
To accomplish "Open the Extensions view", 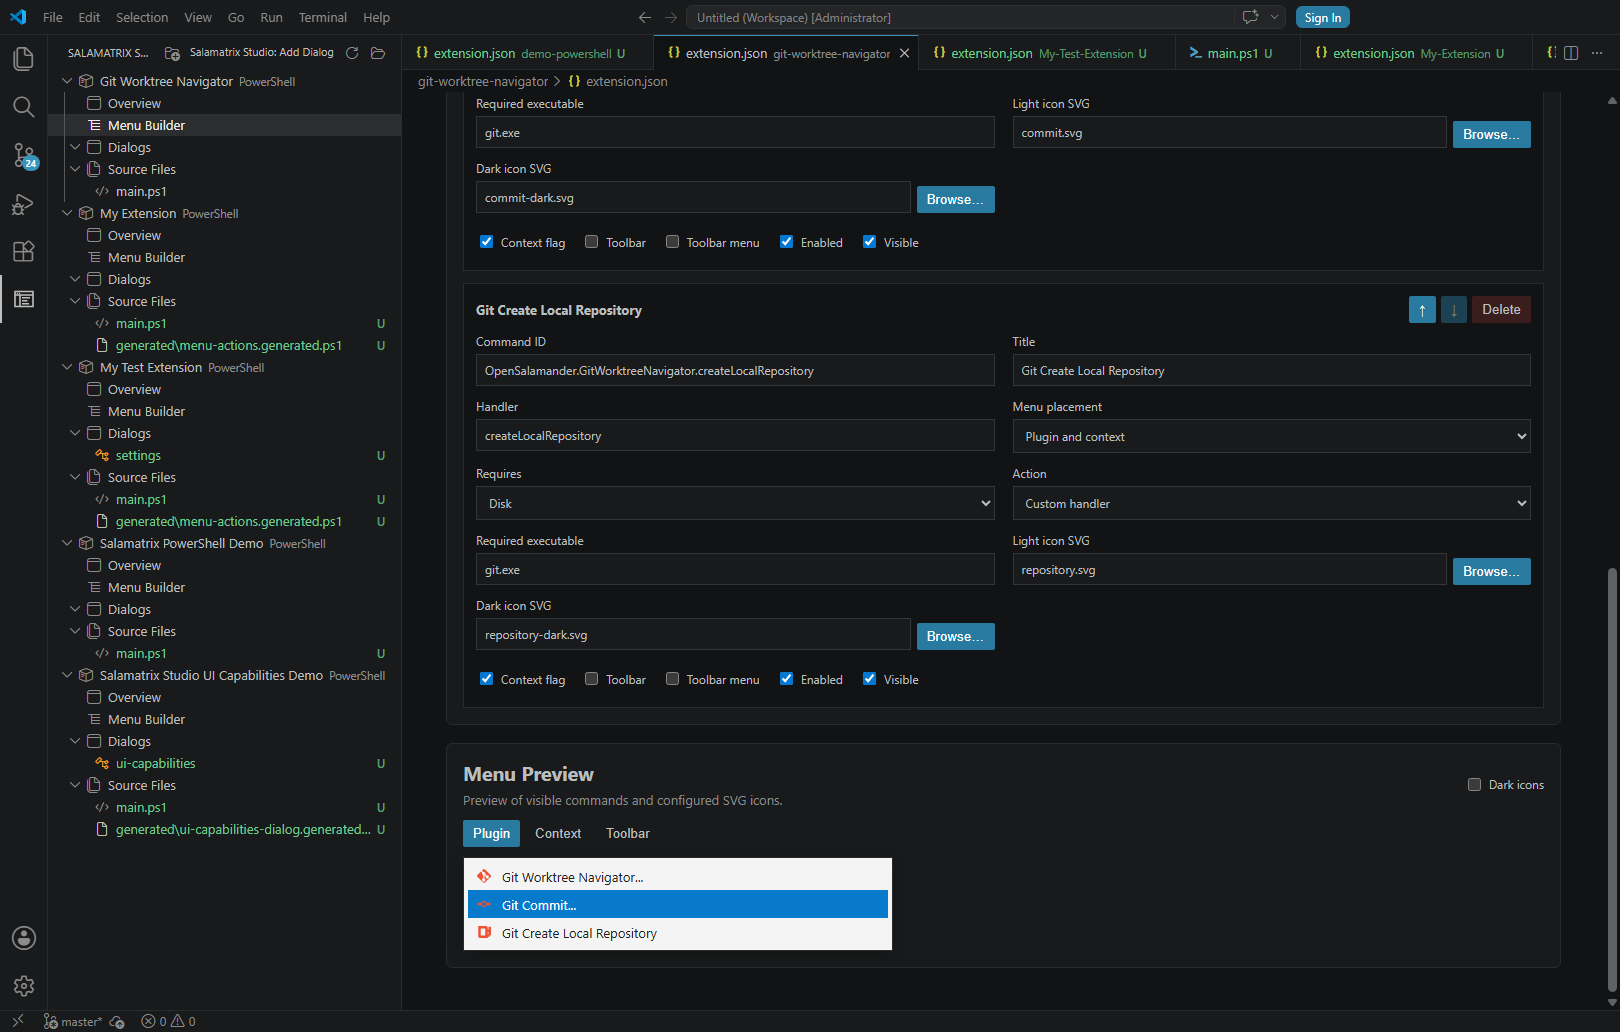I will click(24, 251).
